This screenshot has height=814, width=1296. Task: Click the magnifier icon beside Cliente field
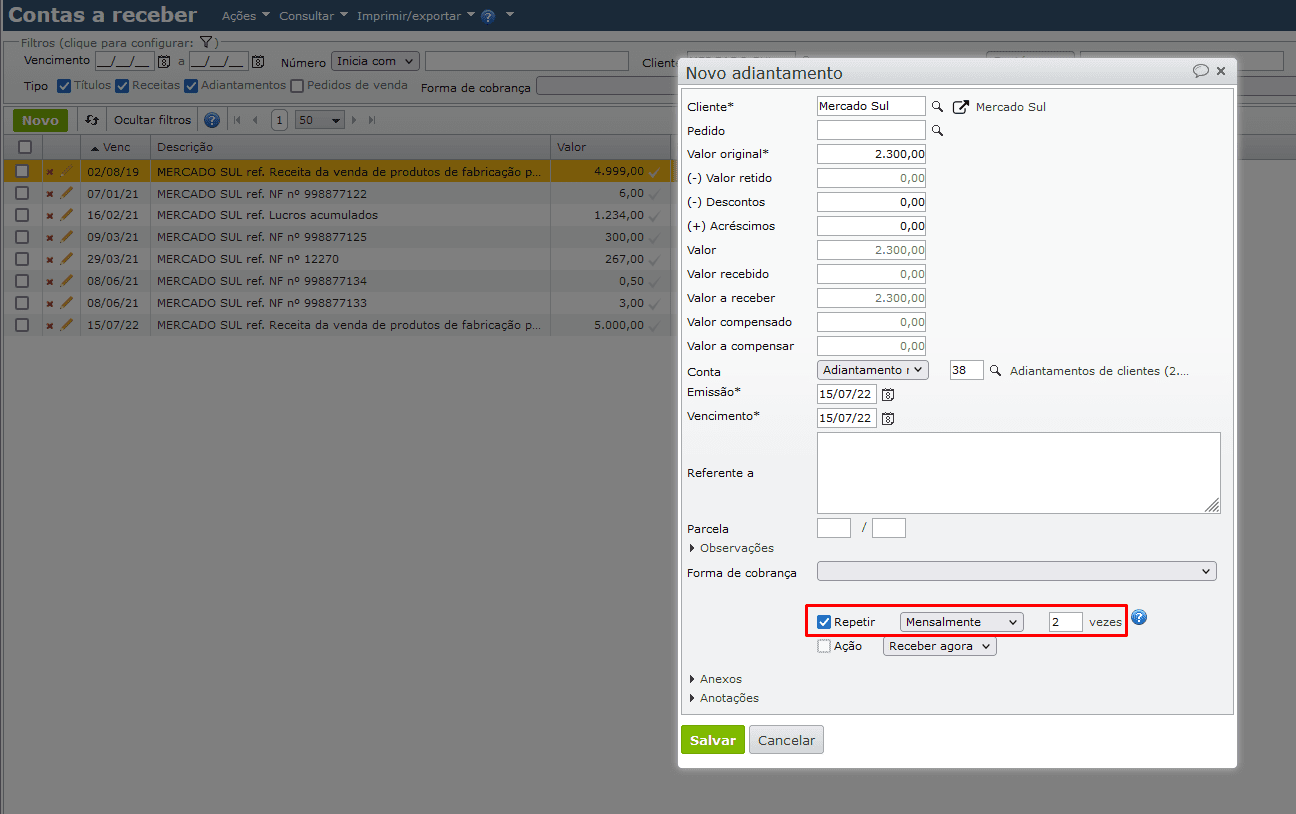point(937,106)
